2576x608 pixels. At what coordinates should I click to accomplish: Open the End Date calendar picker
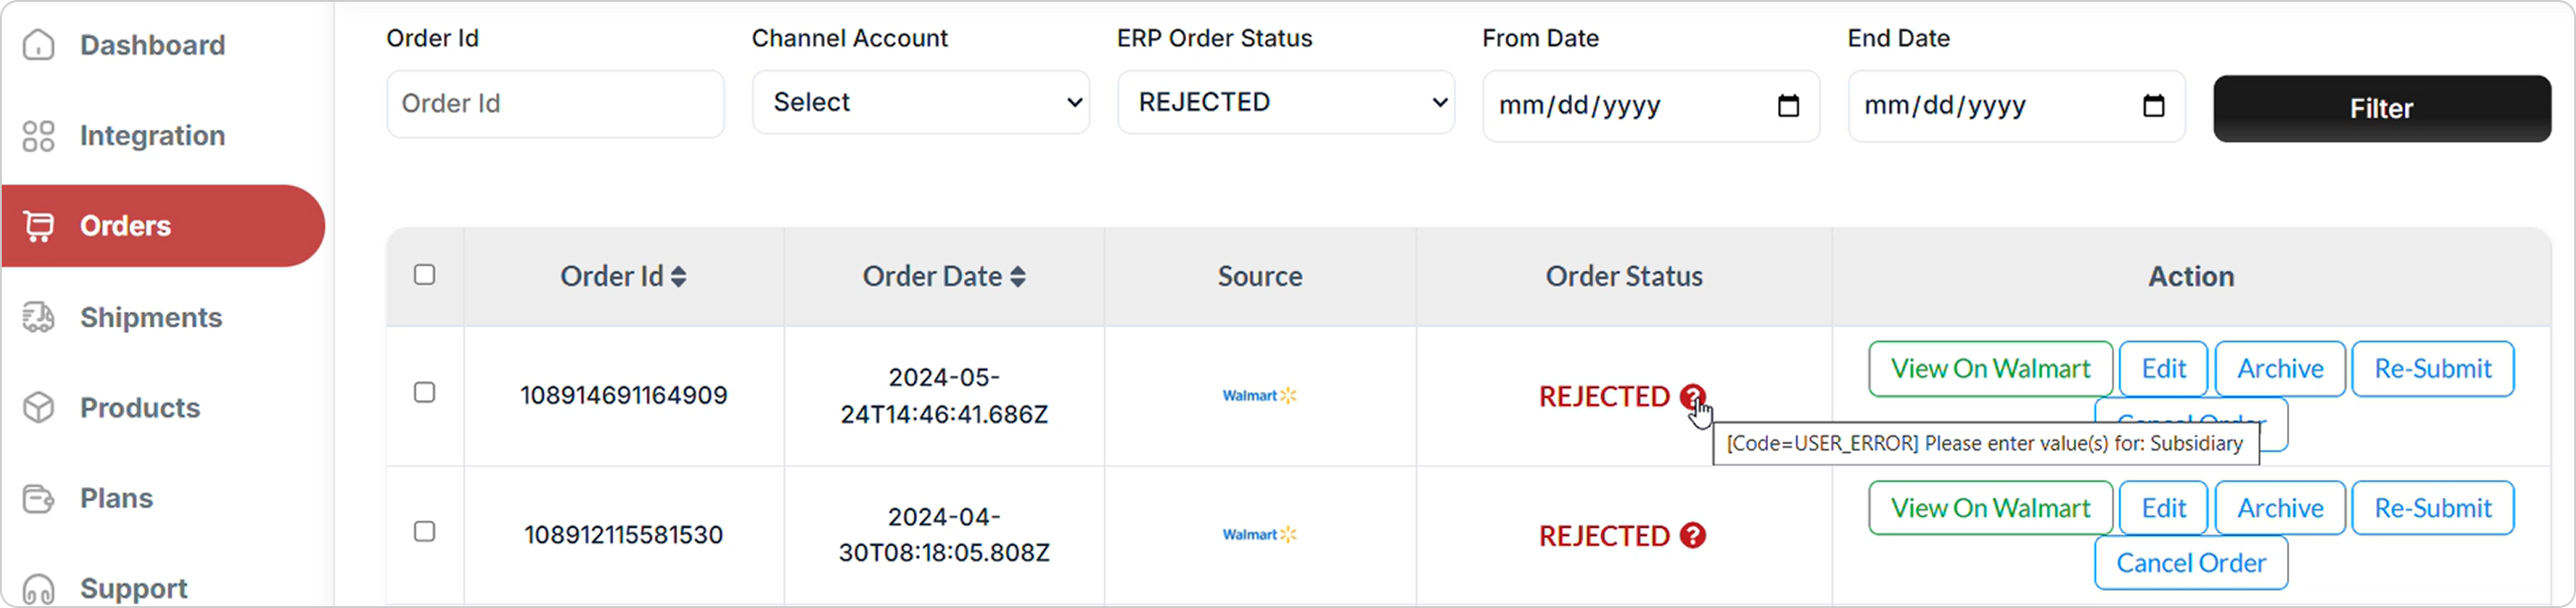2153,105
